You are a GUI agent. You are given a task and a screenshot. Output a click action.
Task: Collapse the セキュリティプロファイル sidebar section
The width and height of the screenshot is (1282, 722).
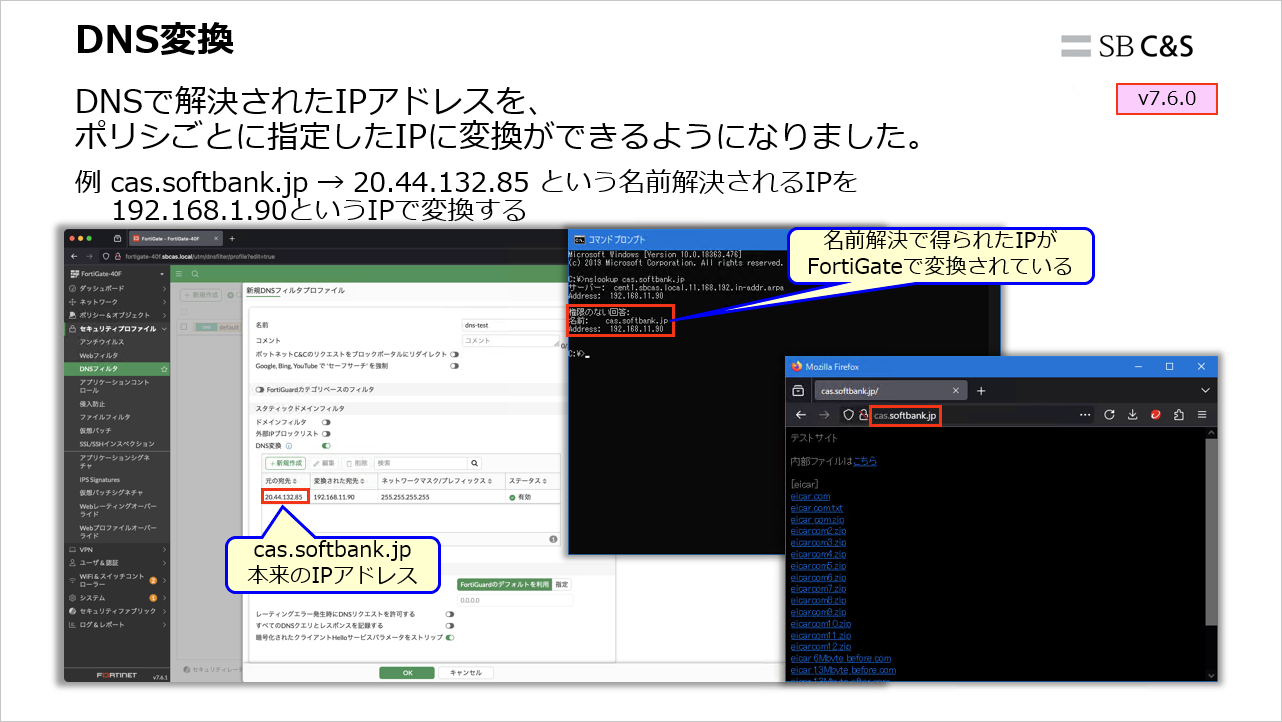116,329
